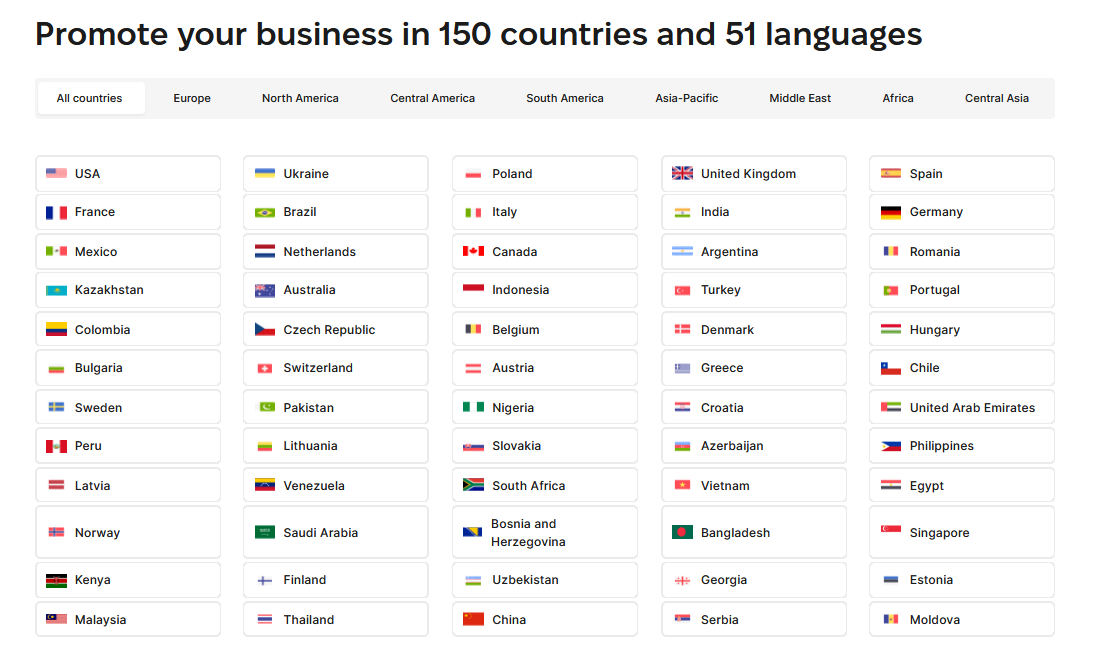This screenshot has height=655, width=1102.
Task: Click the Kenya flag icon
Action: [x=56, y=580]
